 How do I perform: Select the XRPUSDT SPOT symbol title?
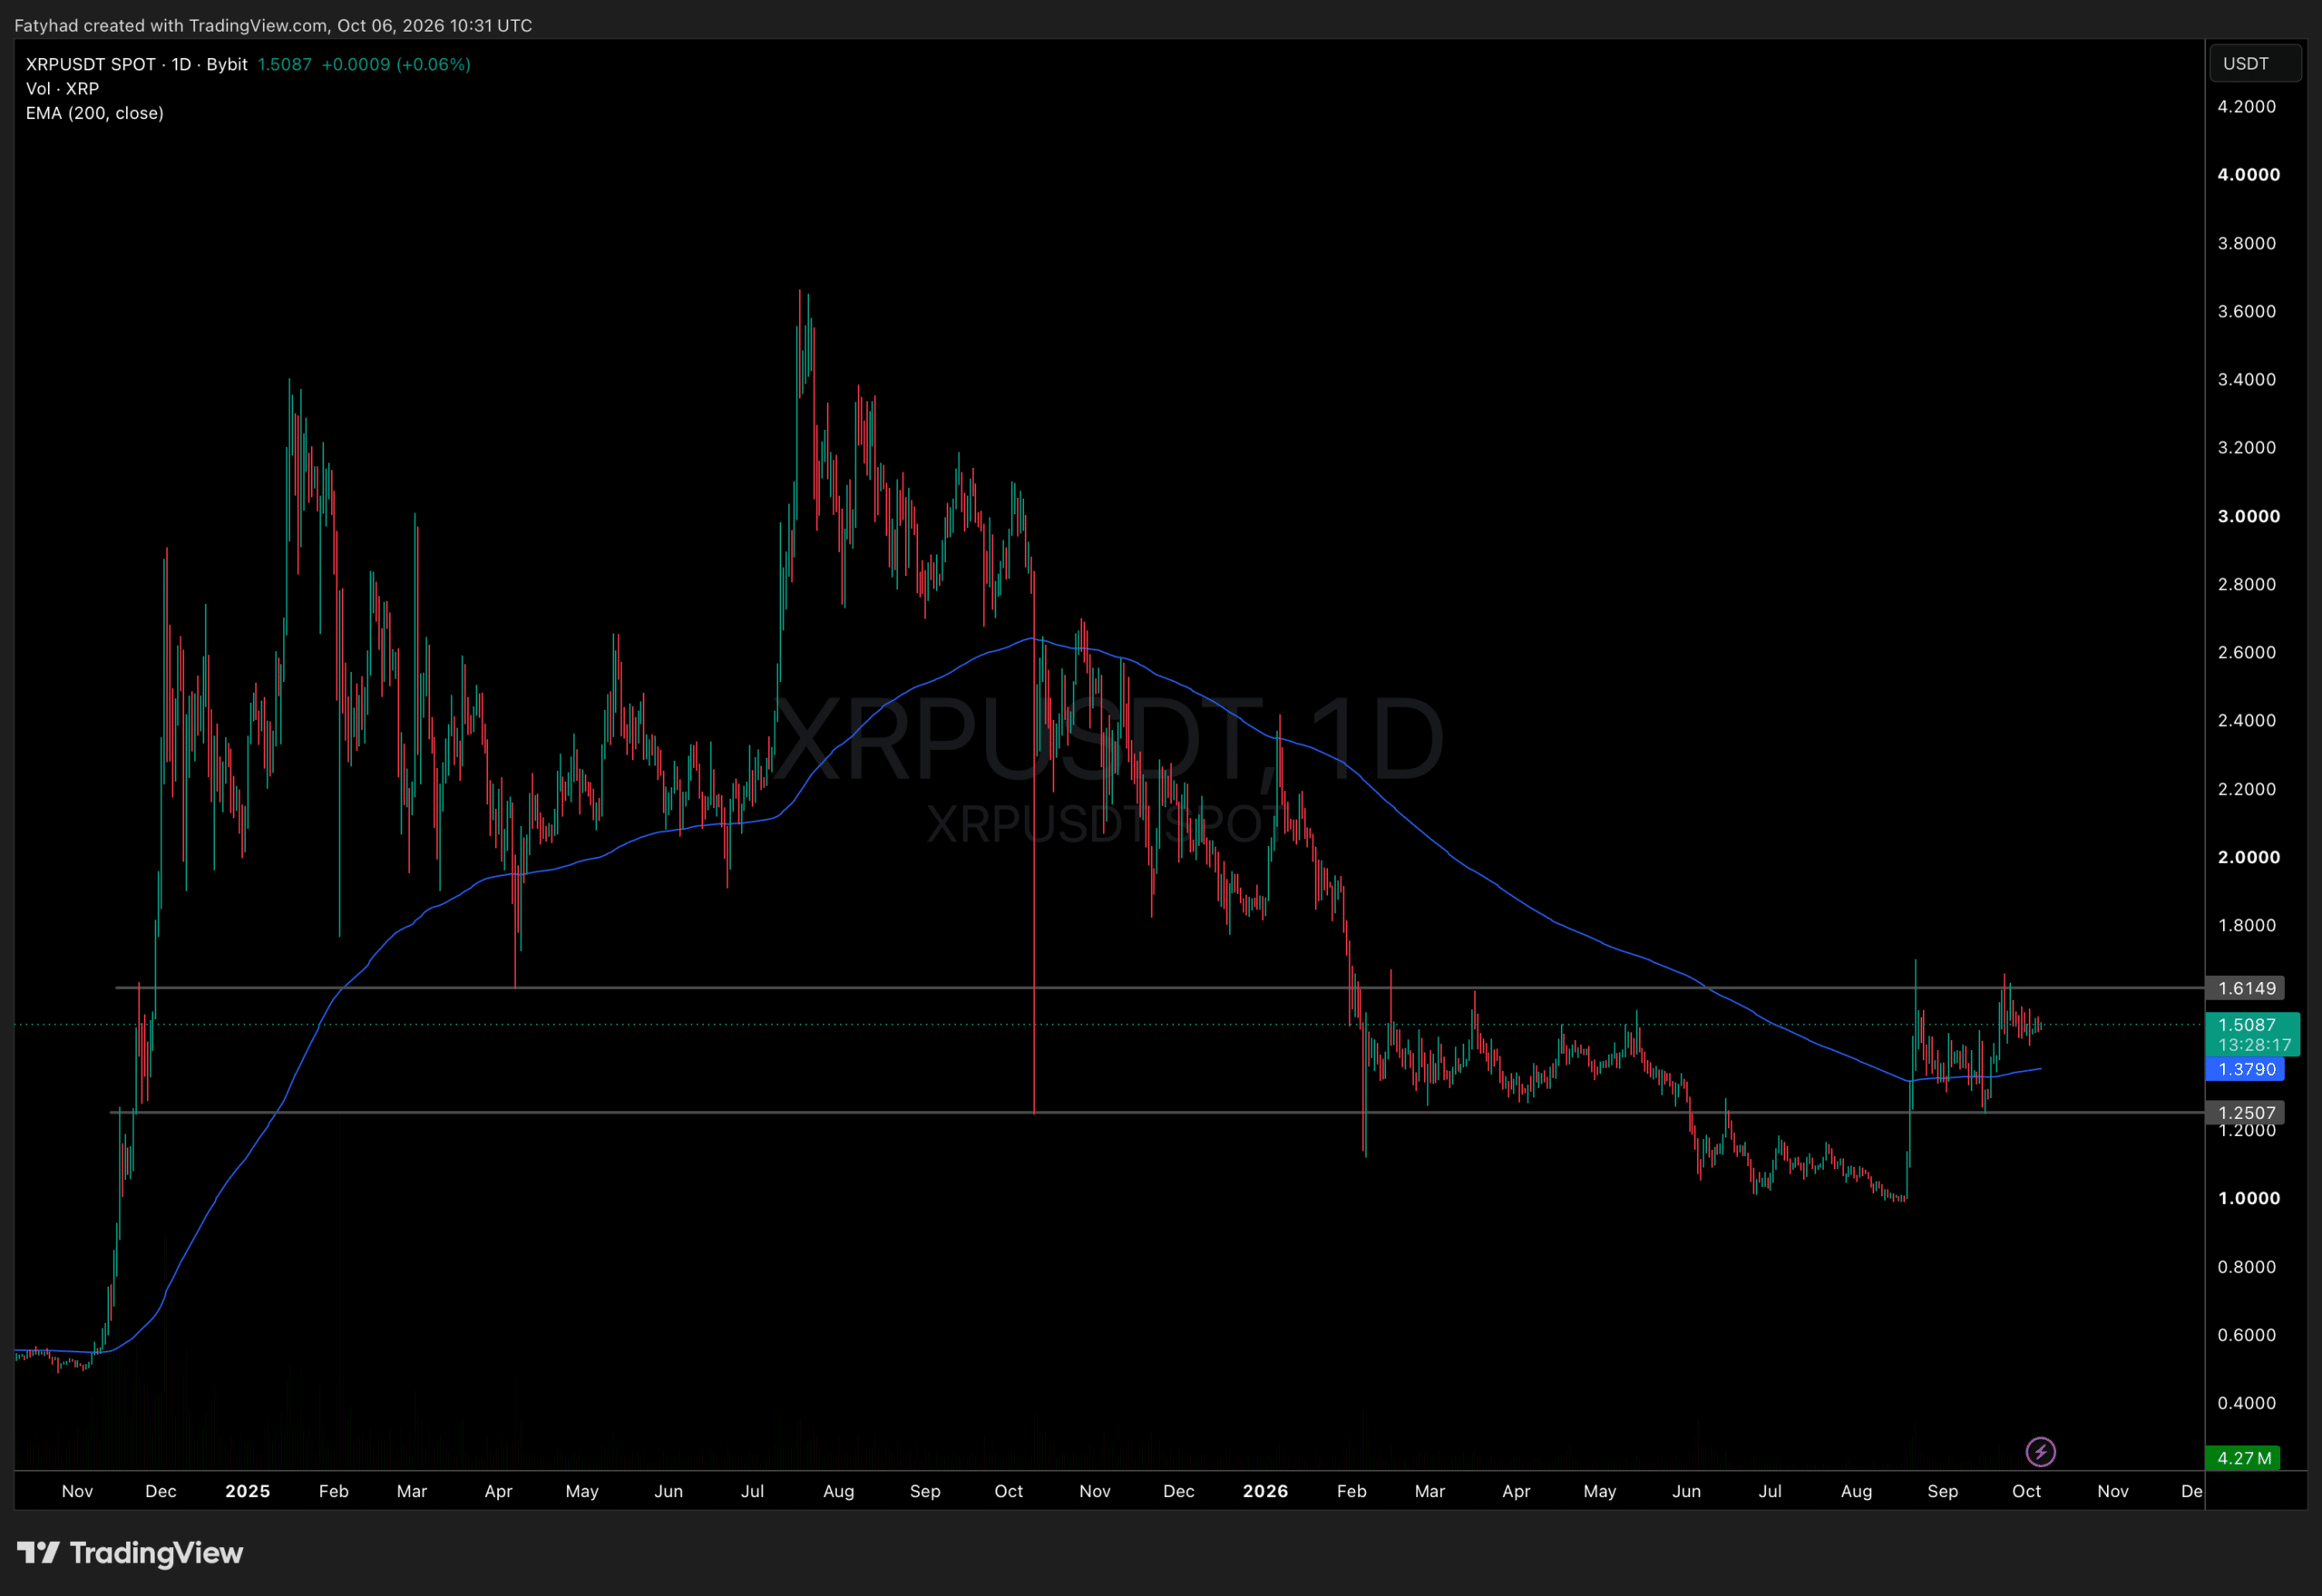click(91, 64)
